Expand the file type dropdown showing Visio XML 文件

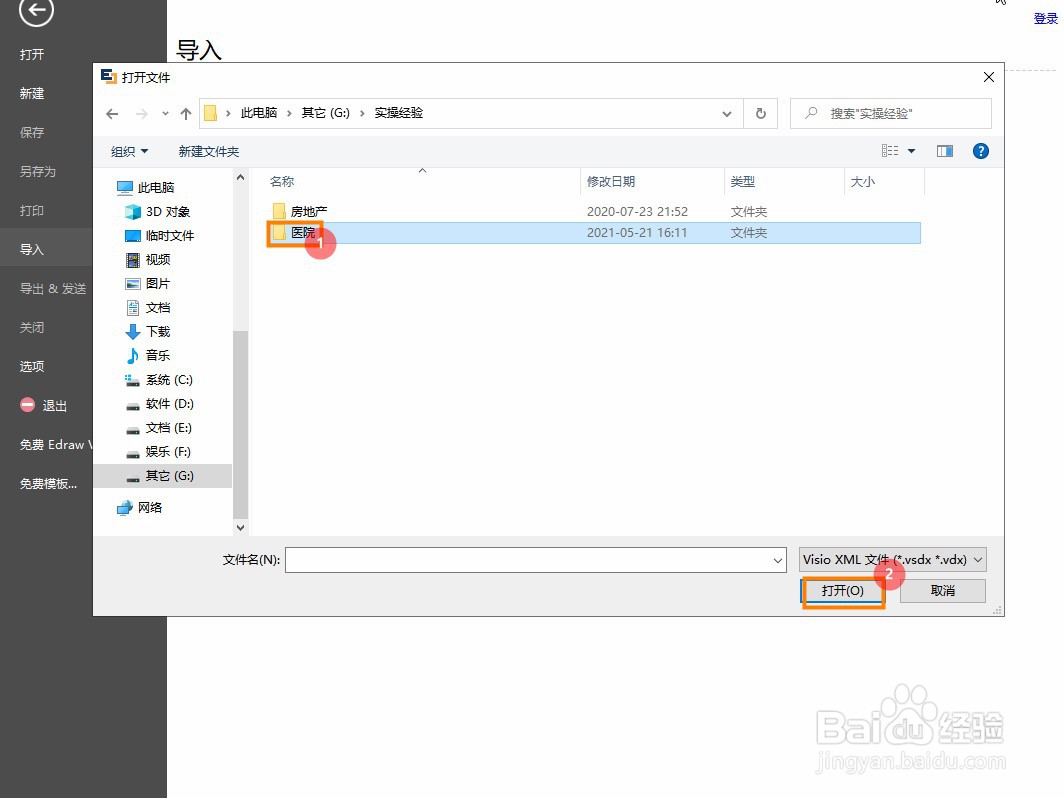(x=977, y=559)
